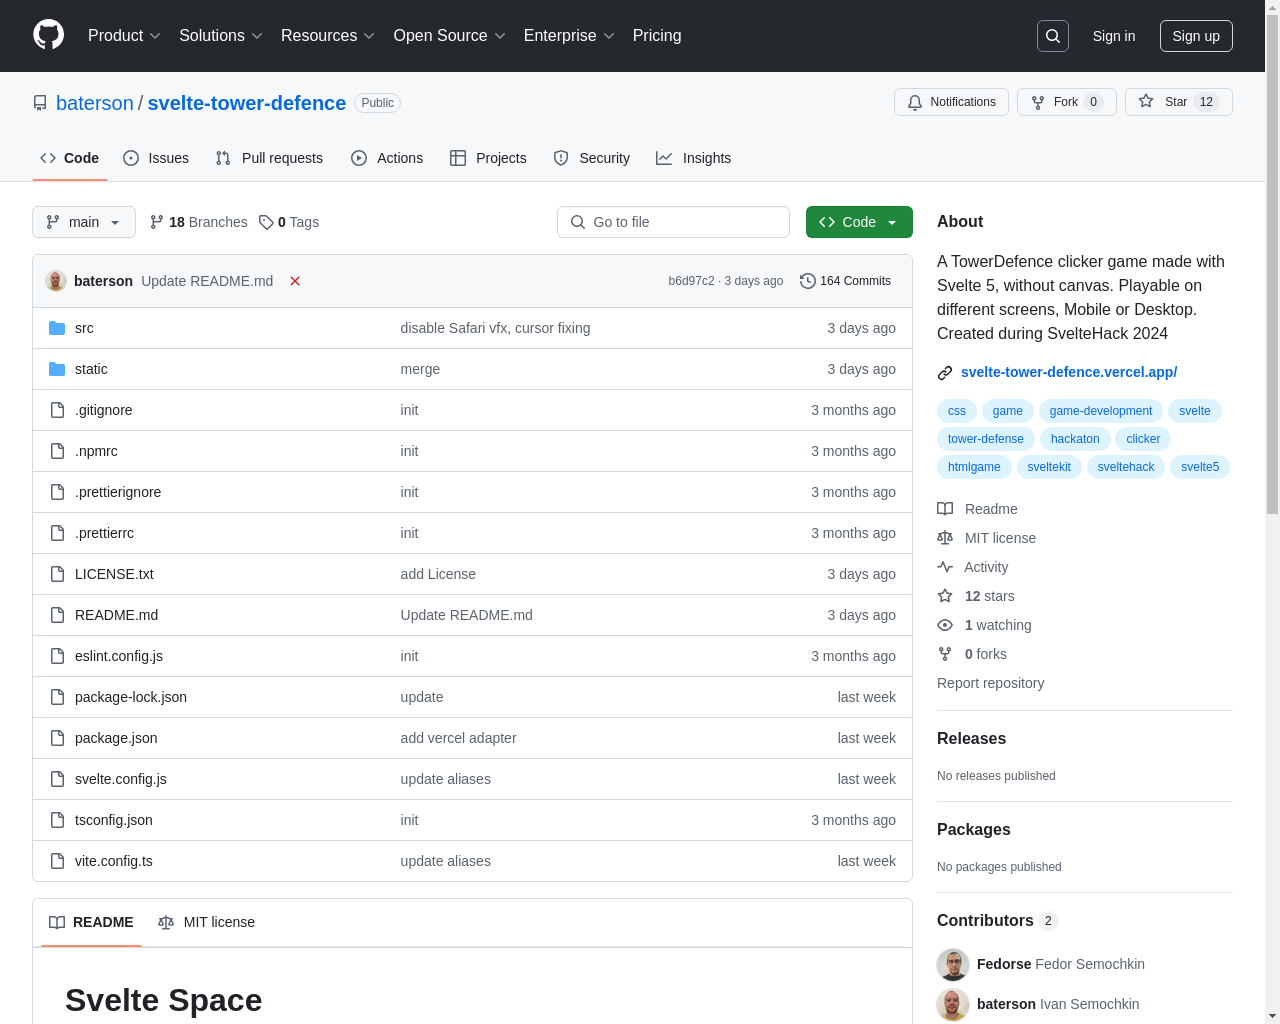Open the green Code dropdown button
Viewport: 1280px width, 1024px height.
click(859, 222)
